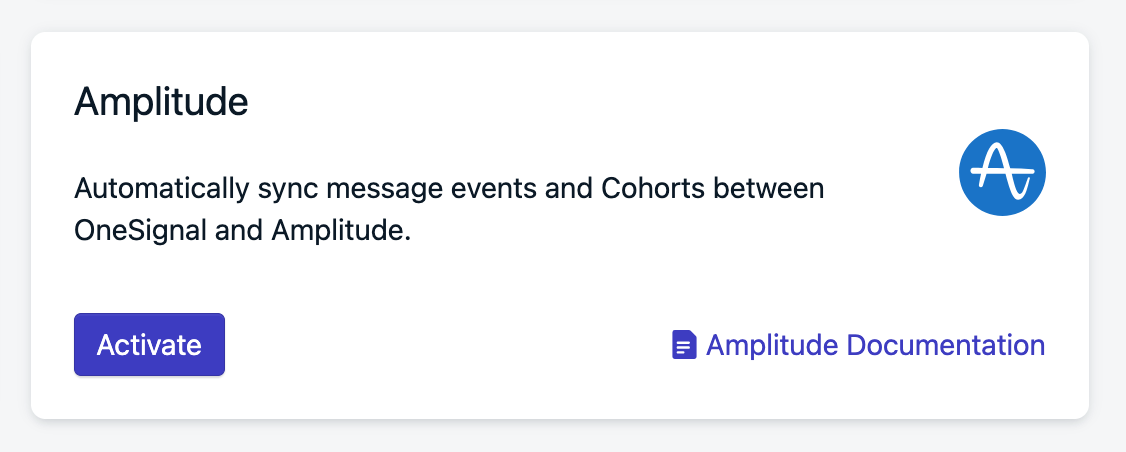Select the Amplitude card heading

coord(162,103)
